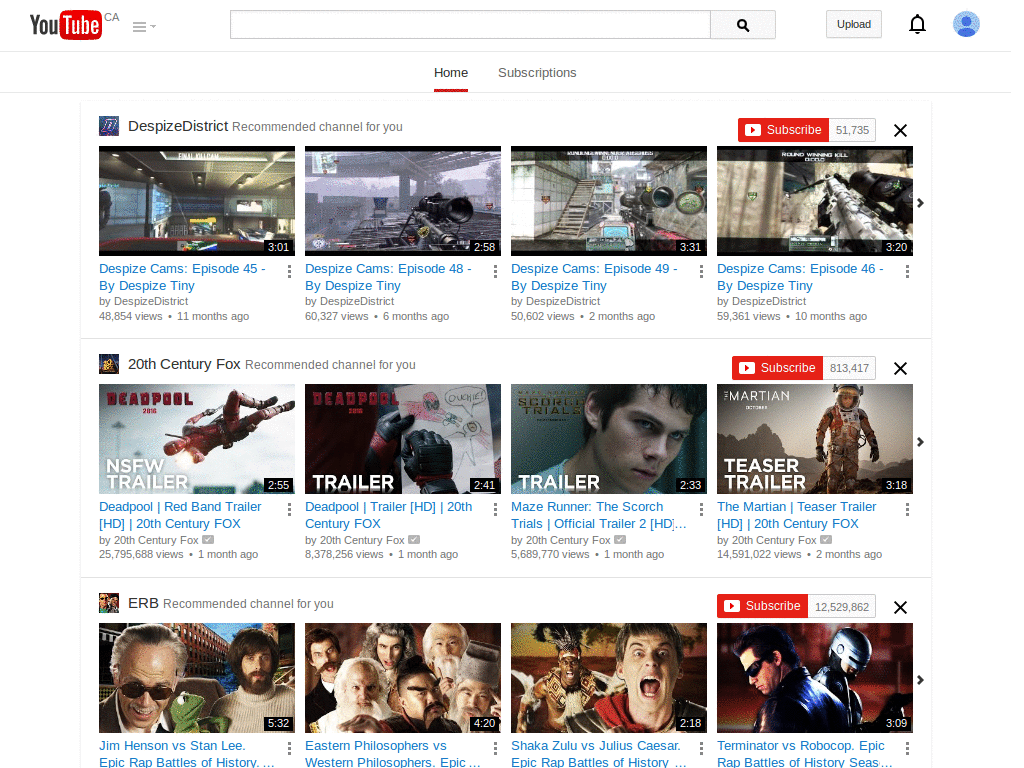Play Eastern vs Western Philosophers thumbnail

pos(403,678)
